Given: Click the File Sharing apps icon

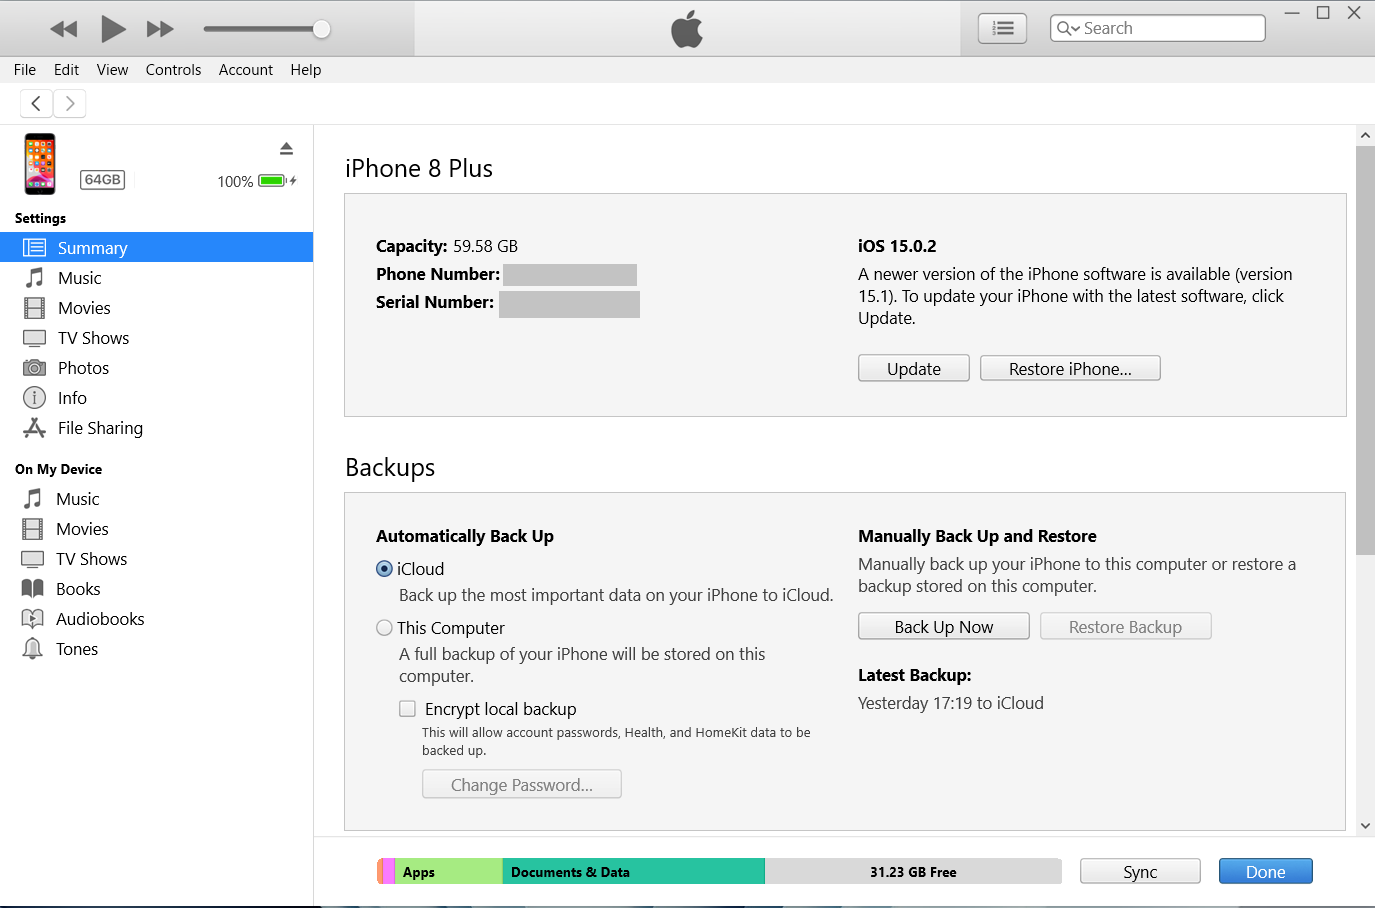Looking at the screenshot, I should pyautogui.click(x=34, y=428).
